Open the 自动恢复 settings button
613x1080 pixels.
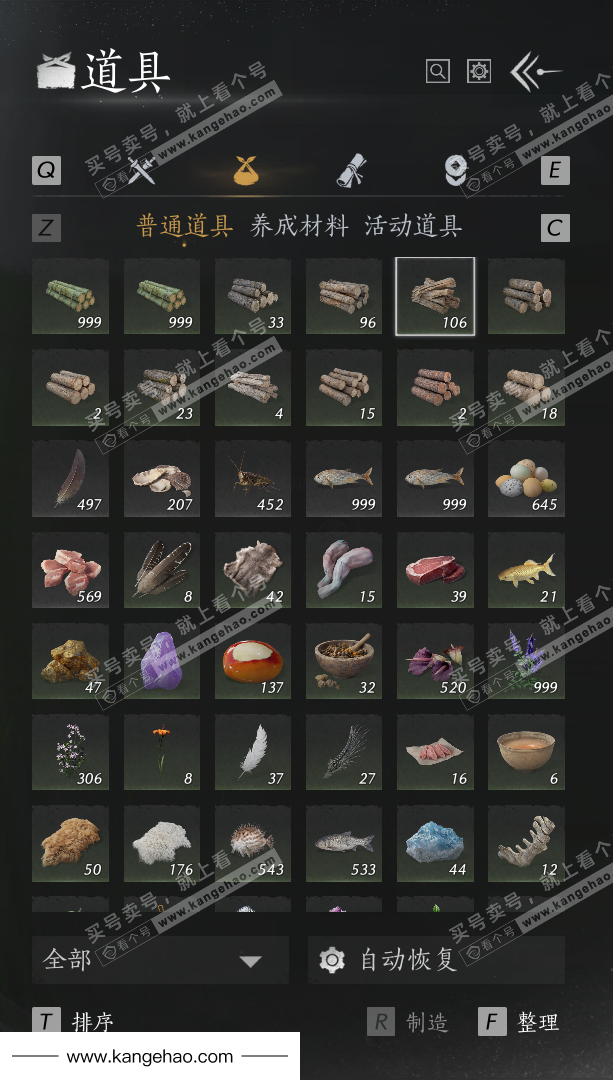(x=436, y=959)
